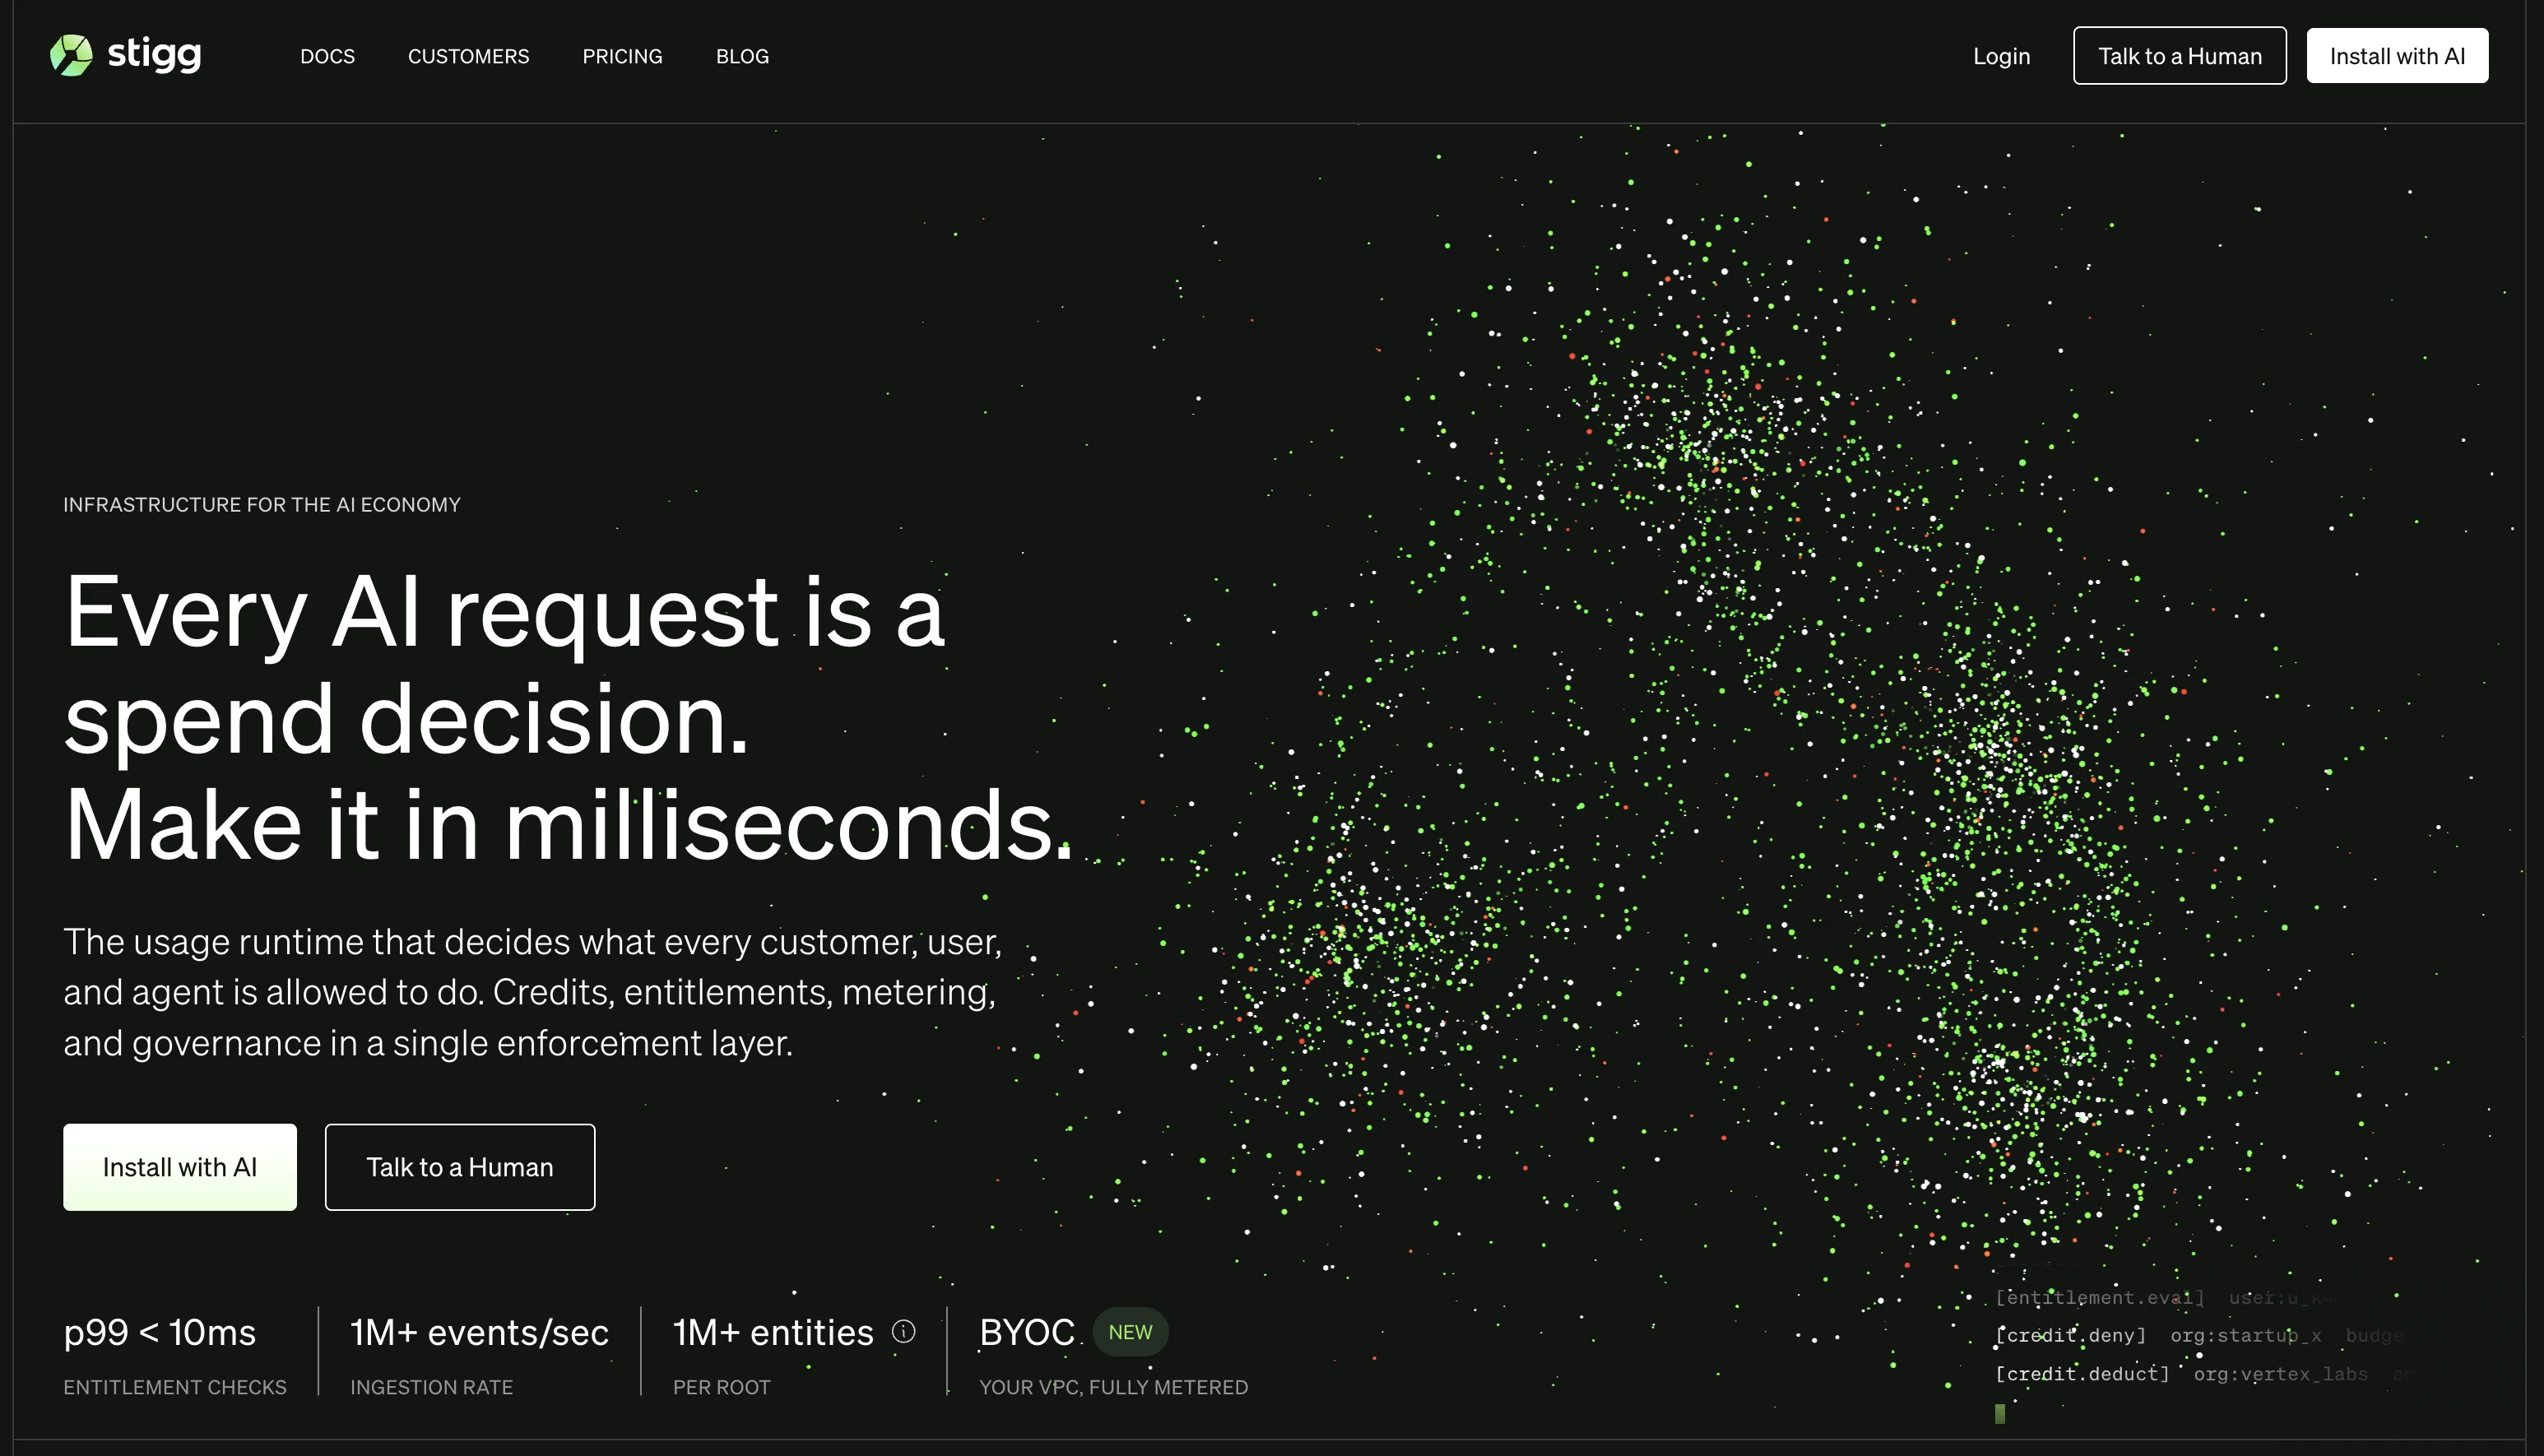Click the Stigg logo icon
Image resolution: width=2544 pixels, height=1456 pixels.
tap(71, 55)
